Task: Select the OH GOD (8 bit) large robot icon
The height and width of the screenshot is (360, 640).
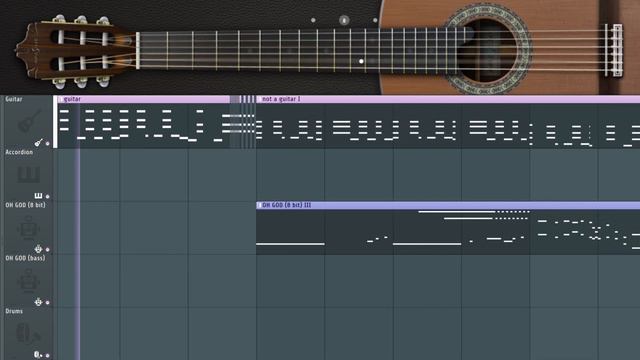Action: (29, 228)
